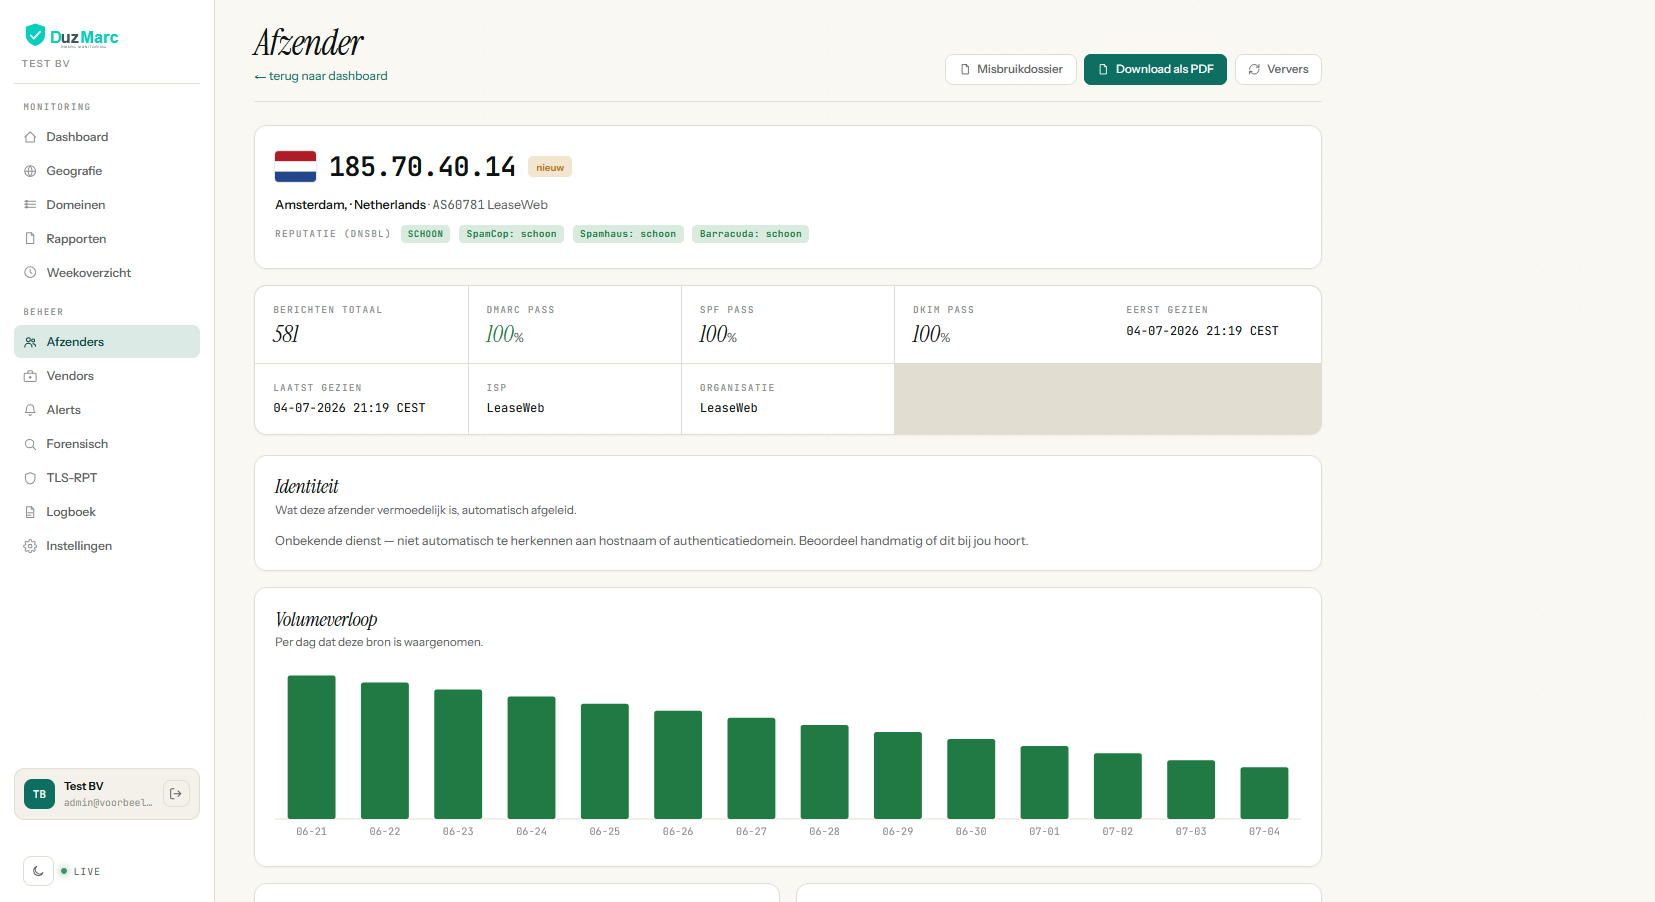Open Instellingen via the gear icon
This screenshot has width=1655, height=902.
point(30,546)
